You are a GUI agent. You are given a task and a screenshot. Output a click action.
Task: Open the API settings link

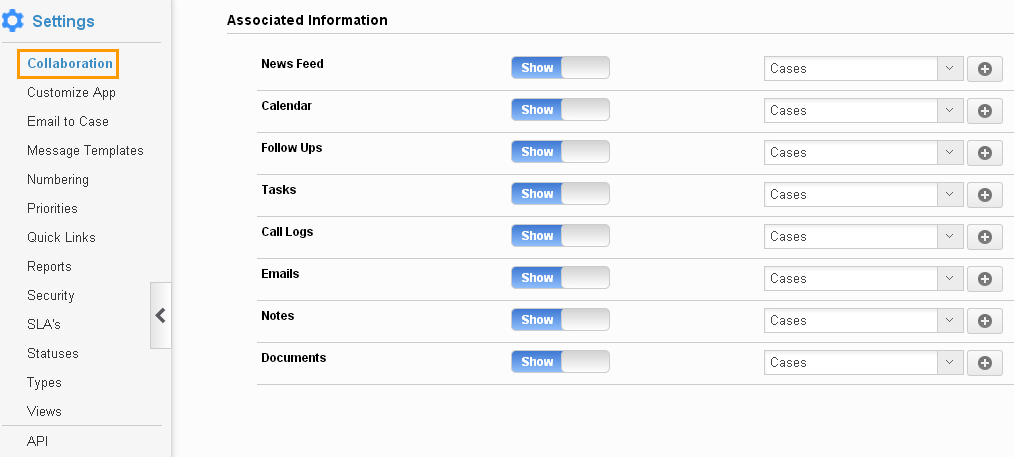37,441
